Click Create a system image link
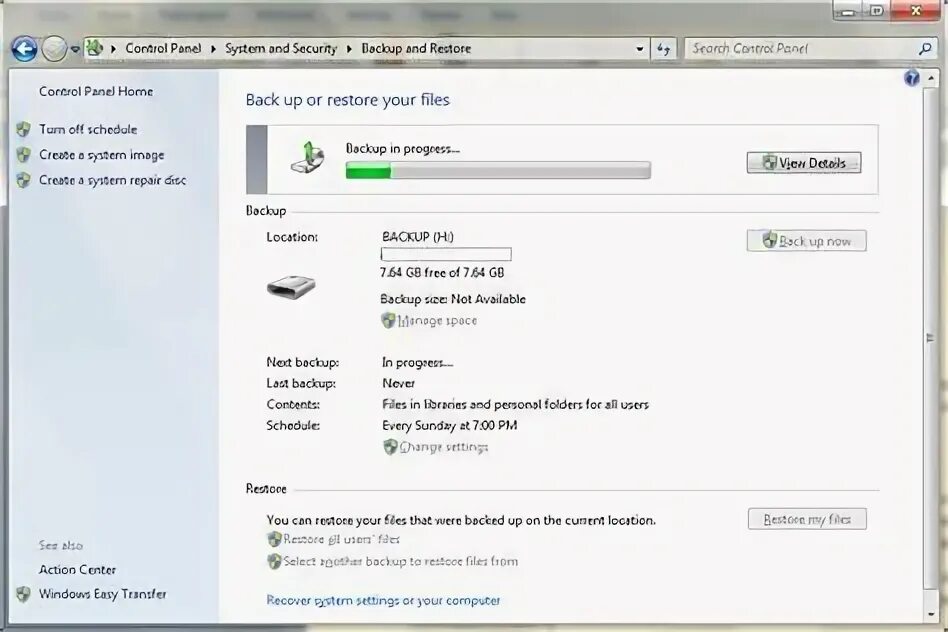948x632 pixels. [x=102, y=155]
